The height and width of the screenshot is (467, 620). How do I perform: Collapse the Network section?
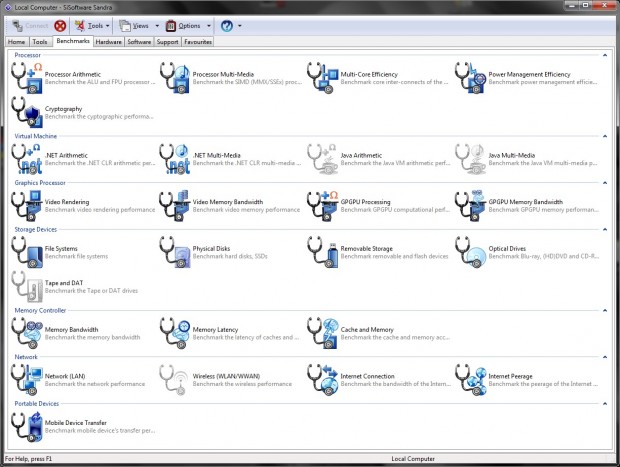605,357
